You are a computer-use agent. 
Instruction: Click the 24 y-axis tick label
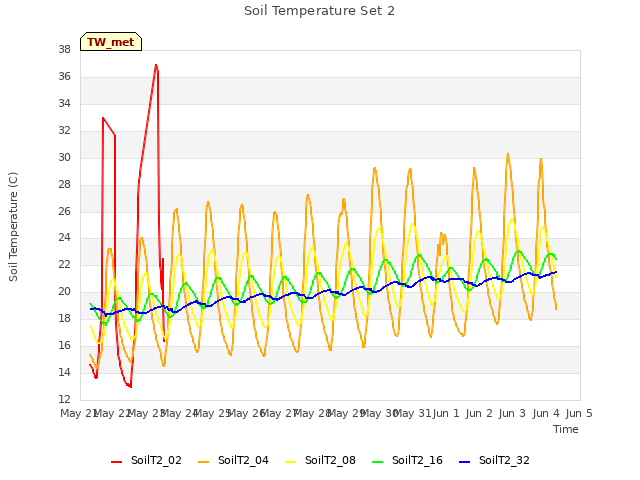tap(64, 238)
